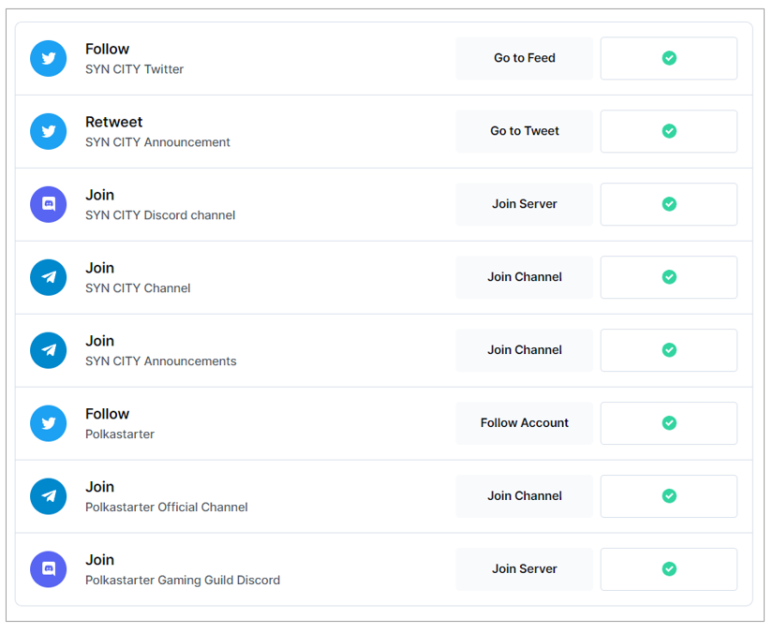
Task: Select the Discord icon for SYN CITY Discord channel
Action: (x=48, y=205)
